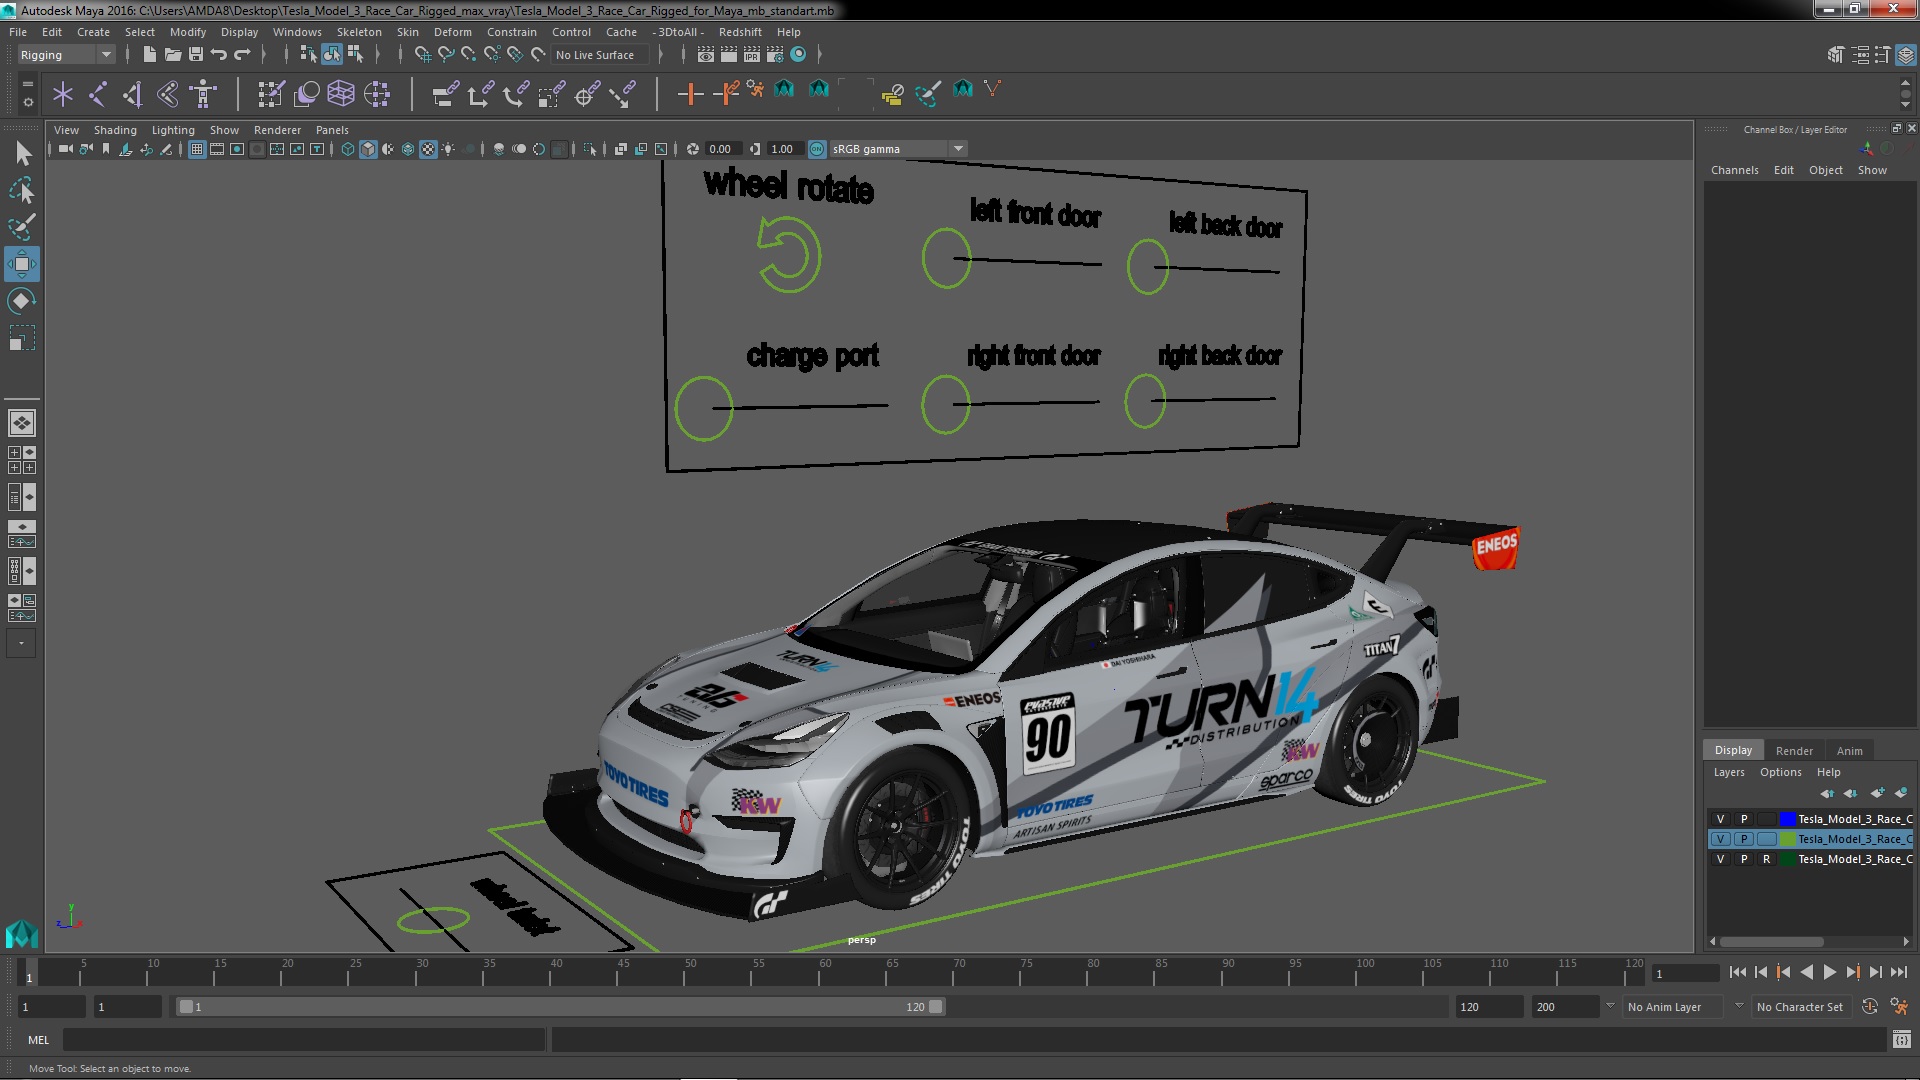1920x1080 pixels.
Task: Click the Create IK Handle shelf tool
Action: [x=132, y=95]
